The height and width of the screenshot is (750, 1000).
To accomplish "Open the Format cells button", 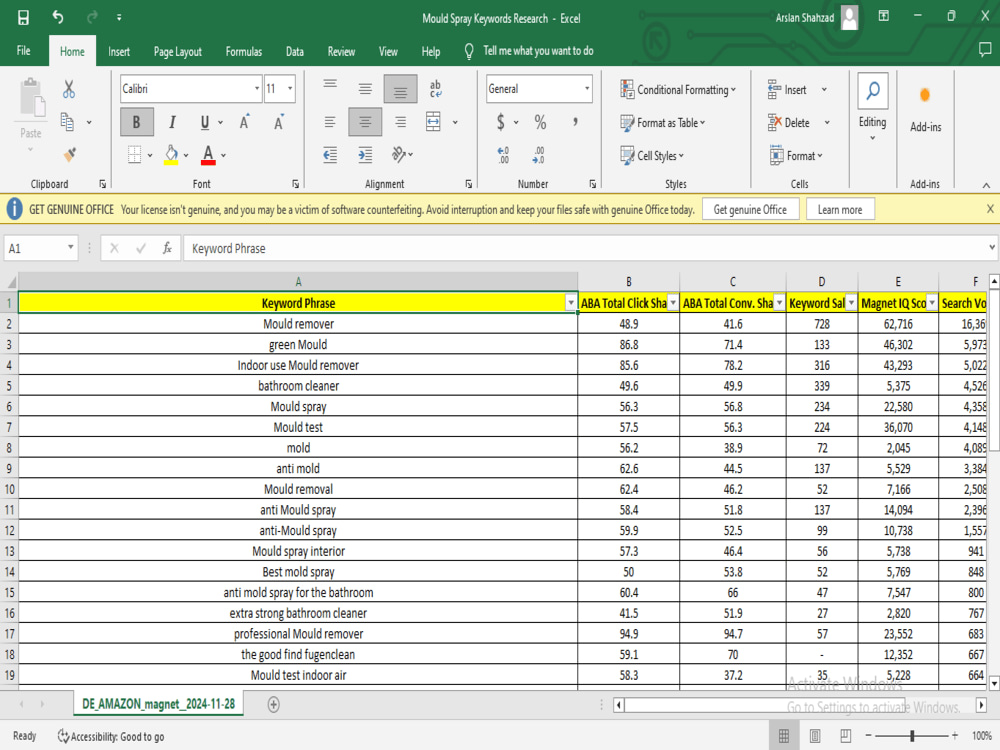I will pos(796,156).
